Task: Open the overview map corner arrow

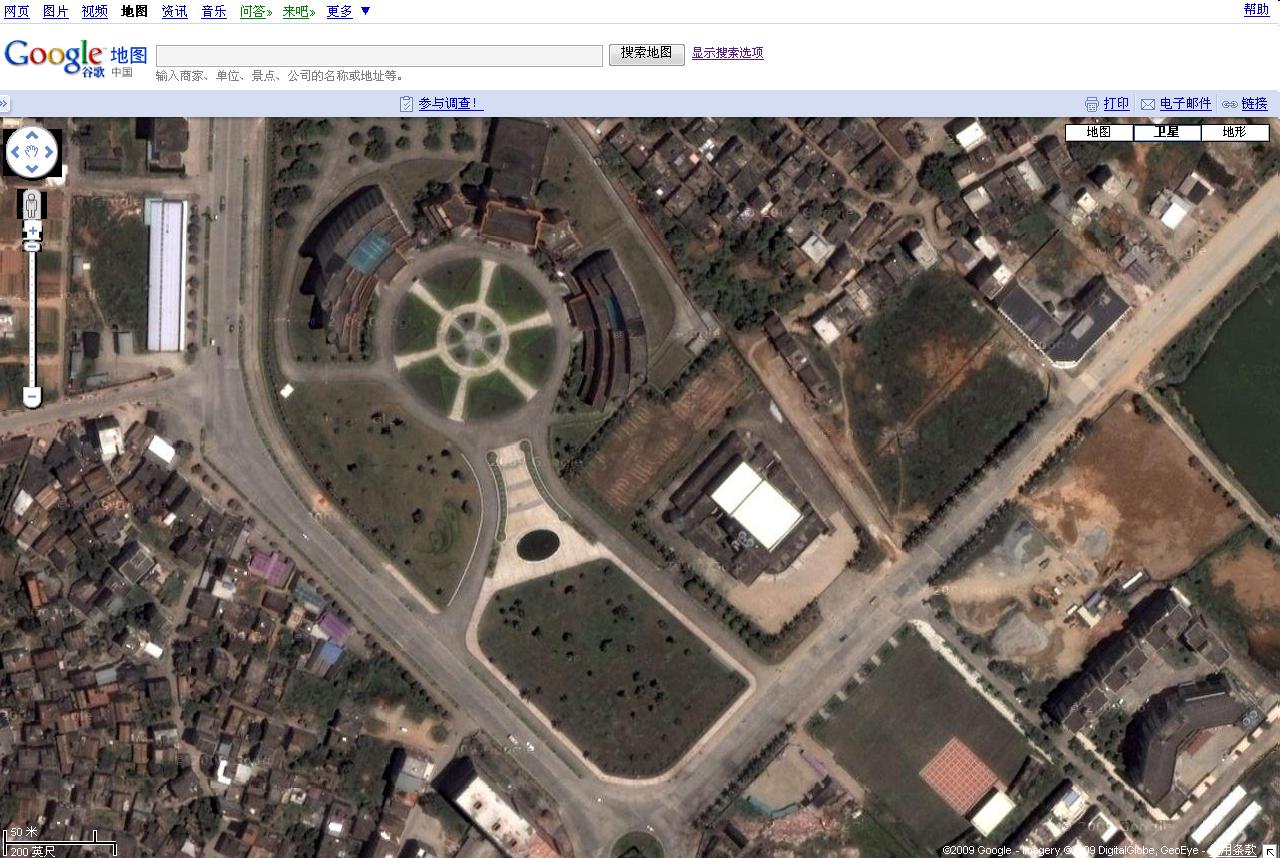Action: click(x=1270, y=850)
